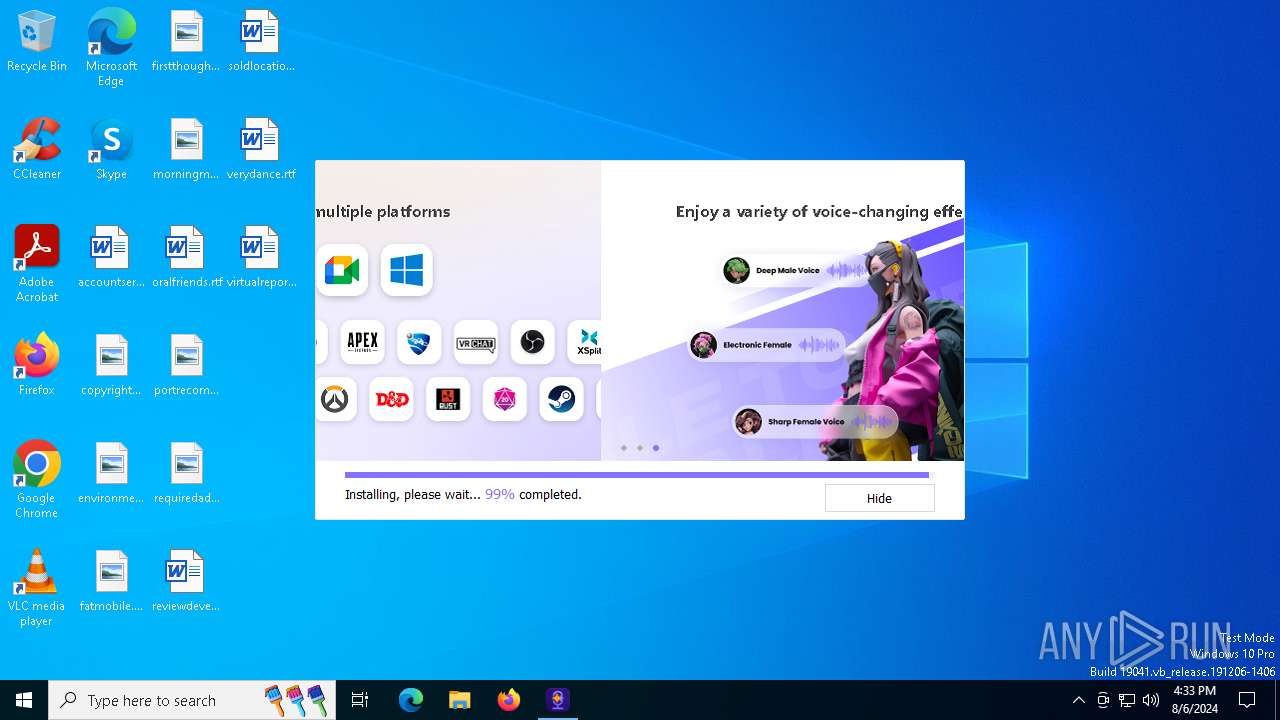Image resolution: width=1280 pixels, height=720 pixels.
Task: Select the Deep Male Voice card
Action: (795, 270)
